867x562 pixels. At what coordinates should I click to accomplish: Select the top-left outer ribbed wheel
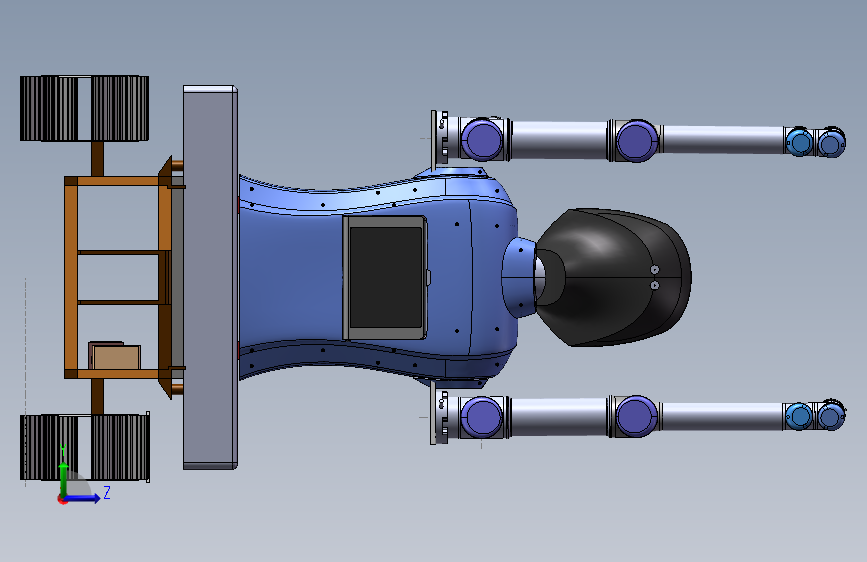49,108
